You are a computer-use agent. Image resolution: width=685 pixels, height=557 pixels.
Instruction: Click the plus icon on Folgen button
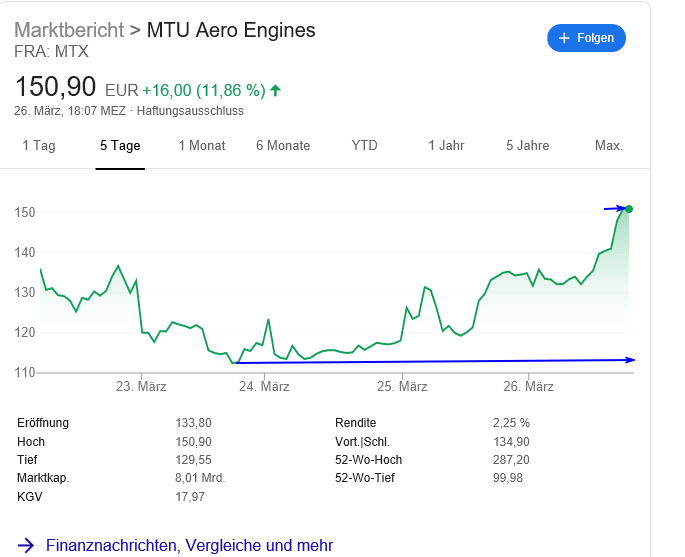pyautogui.click(x=564, y=38)
